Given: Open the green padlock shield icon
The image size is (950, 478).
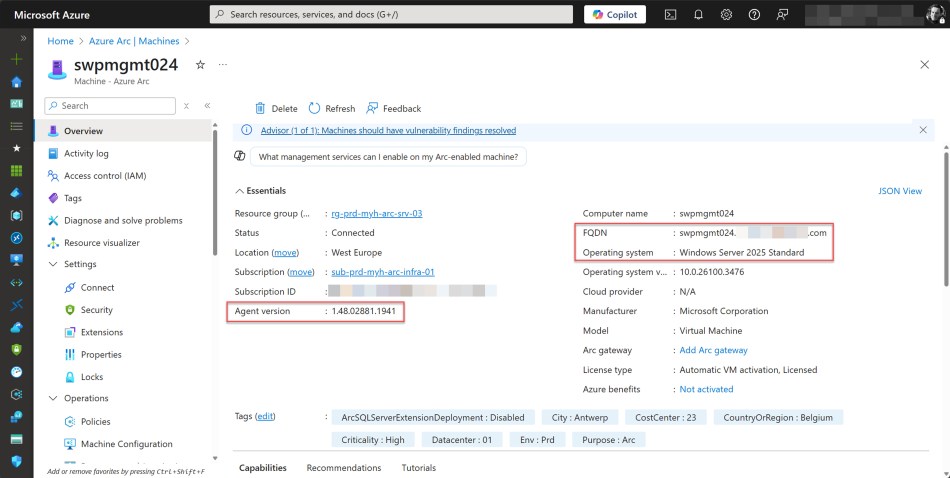Looking at the screenshot, I should [x=17, y=350].
